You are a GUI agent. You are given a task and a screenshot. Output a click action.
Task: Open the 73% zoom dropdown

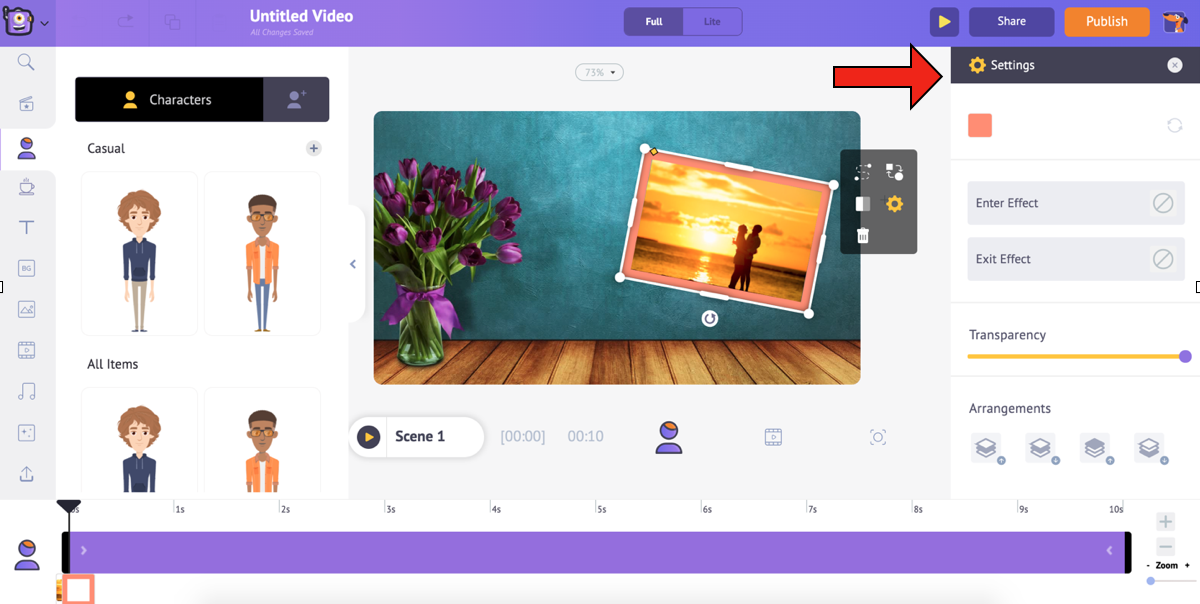coord(599,73)
